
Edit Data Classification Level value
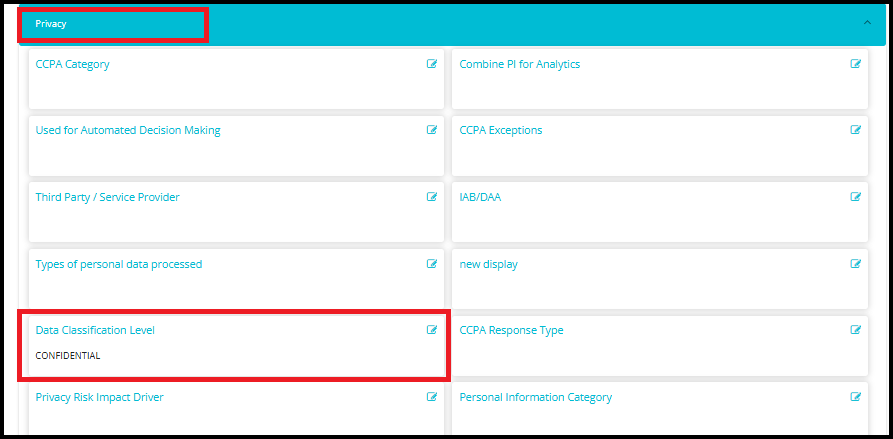[432, 330]
